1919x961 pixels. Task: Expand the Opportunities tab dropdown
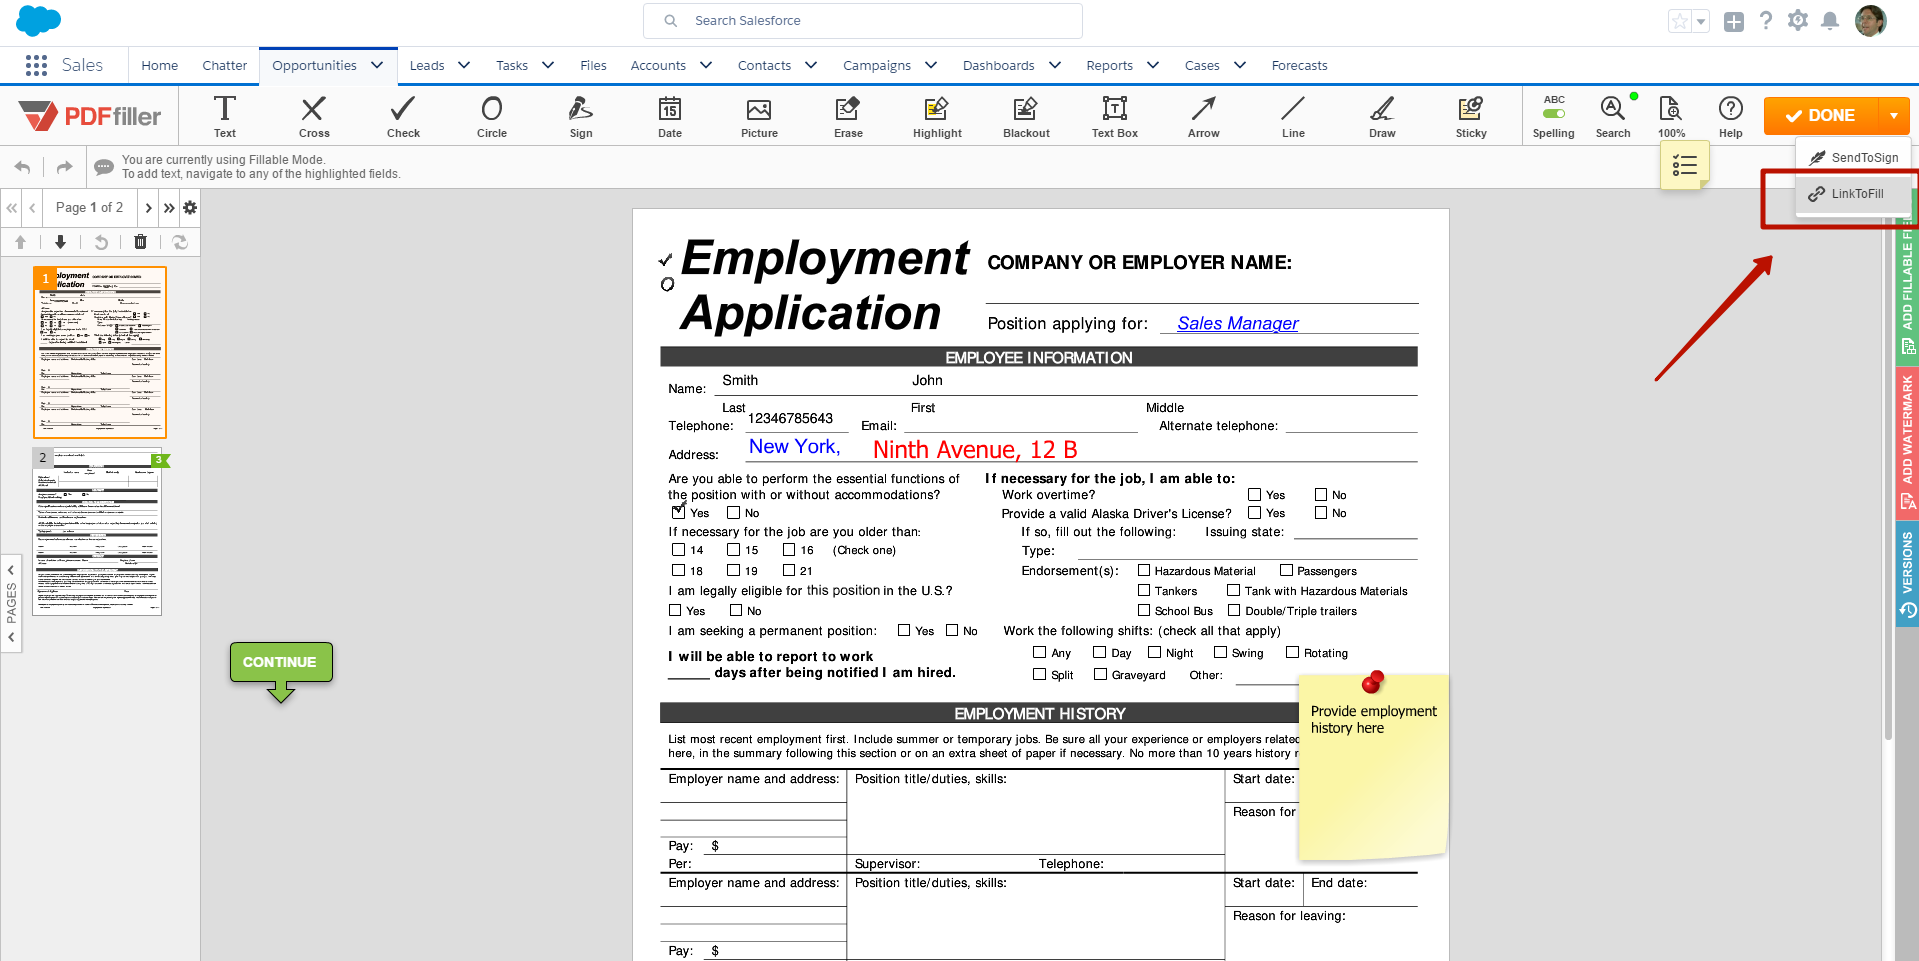pyautogui.click(x=377, y=65)
